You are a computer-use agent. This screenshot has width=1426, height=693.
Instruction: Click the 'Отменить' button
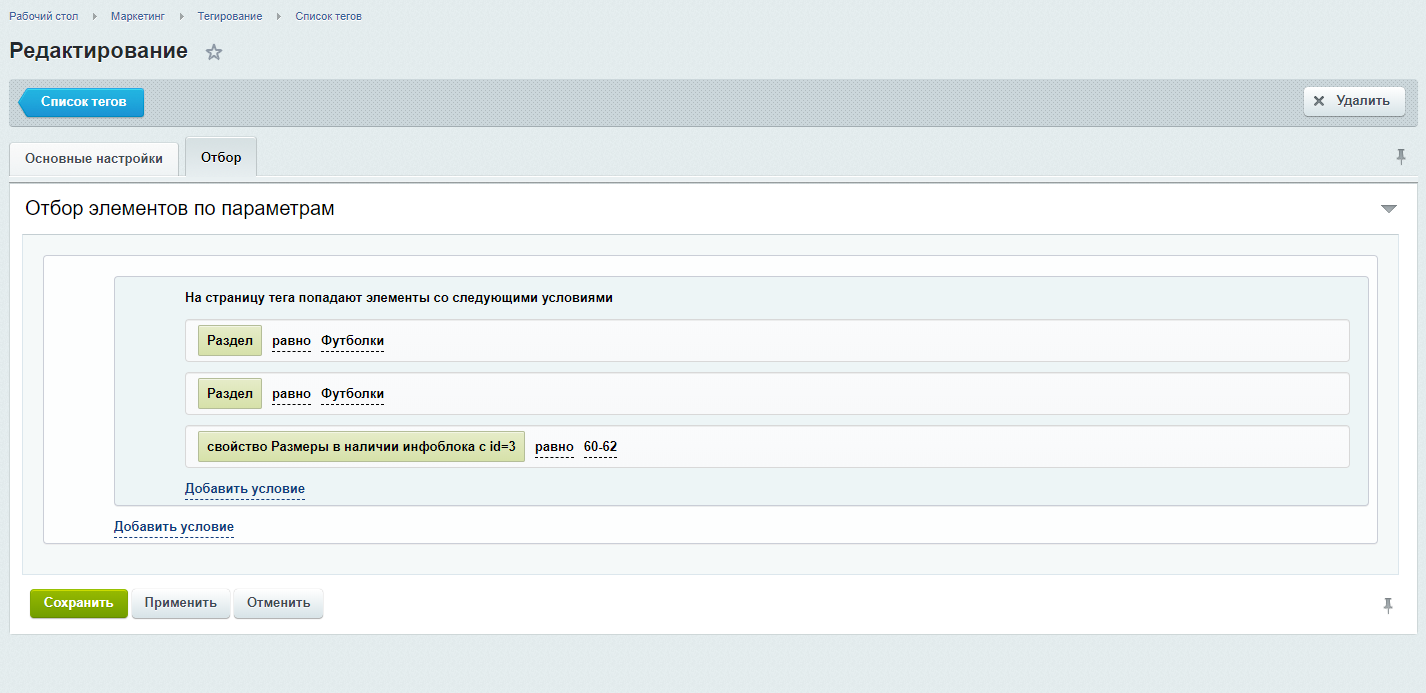(278, 604)
